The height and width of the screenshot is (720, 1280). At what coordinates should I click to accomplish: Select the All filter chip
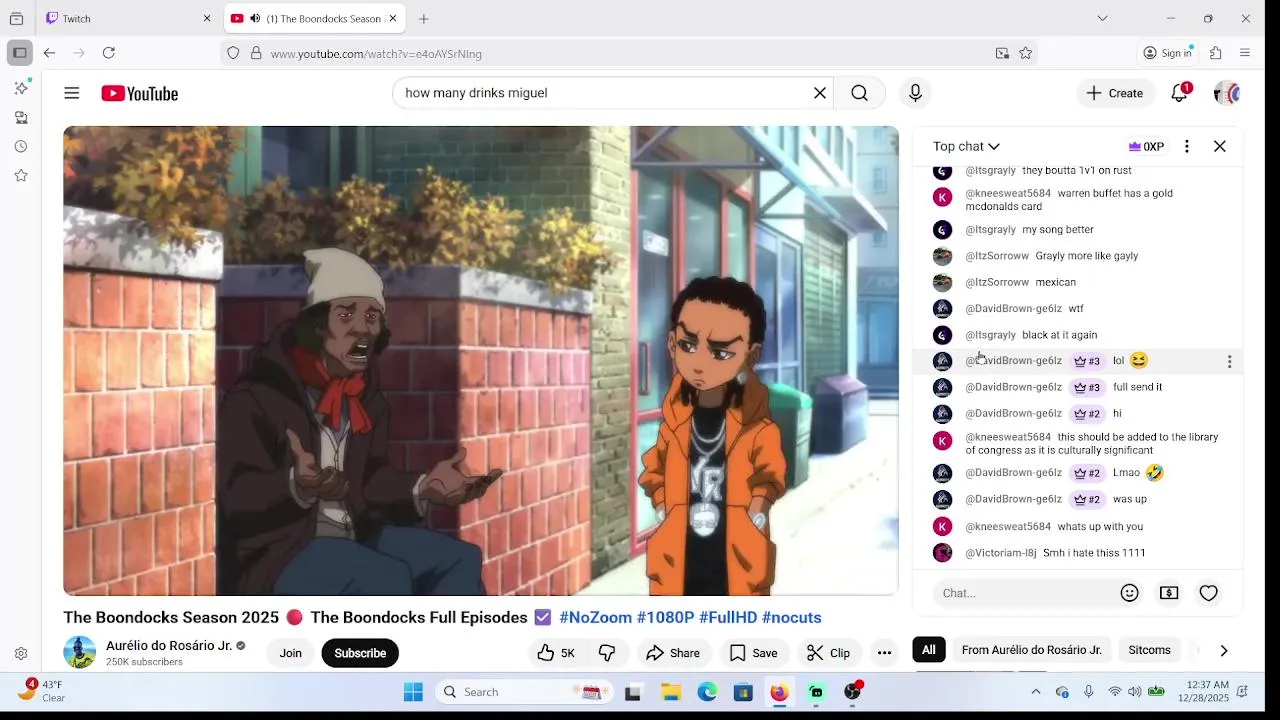(929, 650)
